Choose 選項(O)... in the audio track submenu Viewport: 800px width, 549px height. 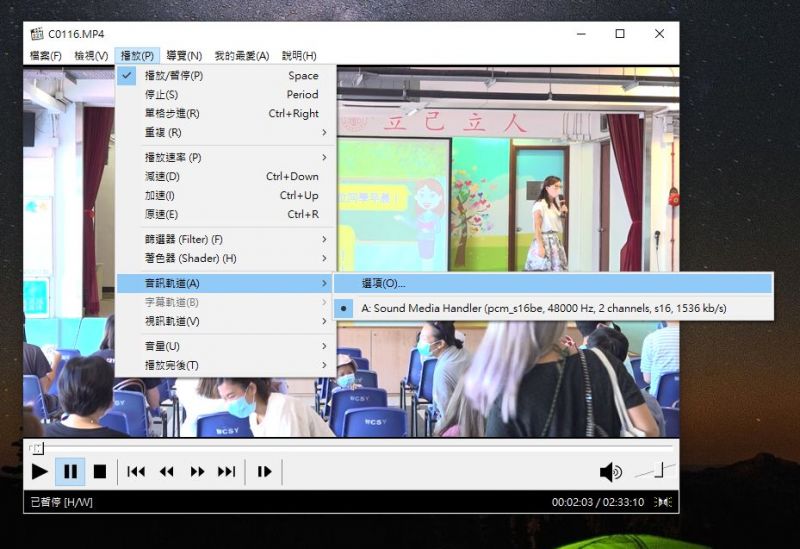[383, 284]
